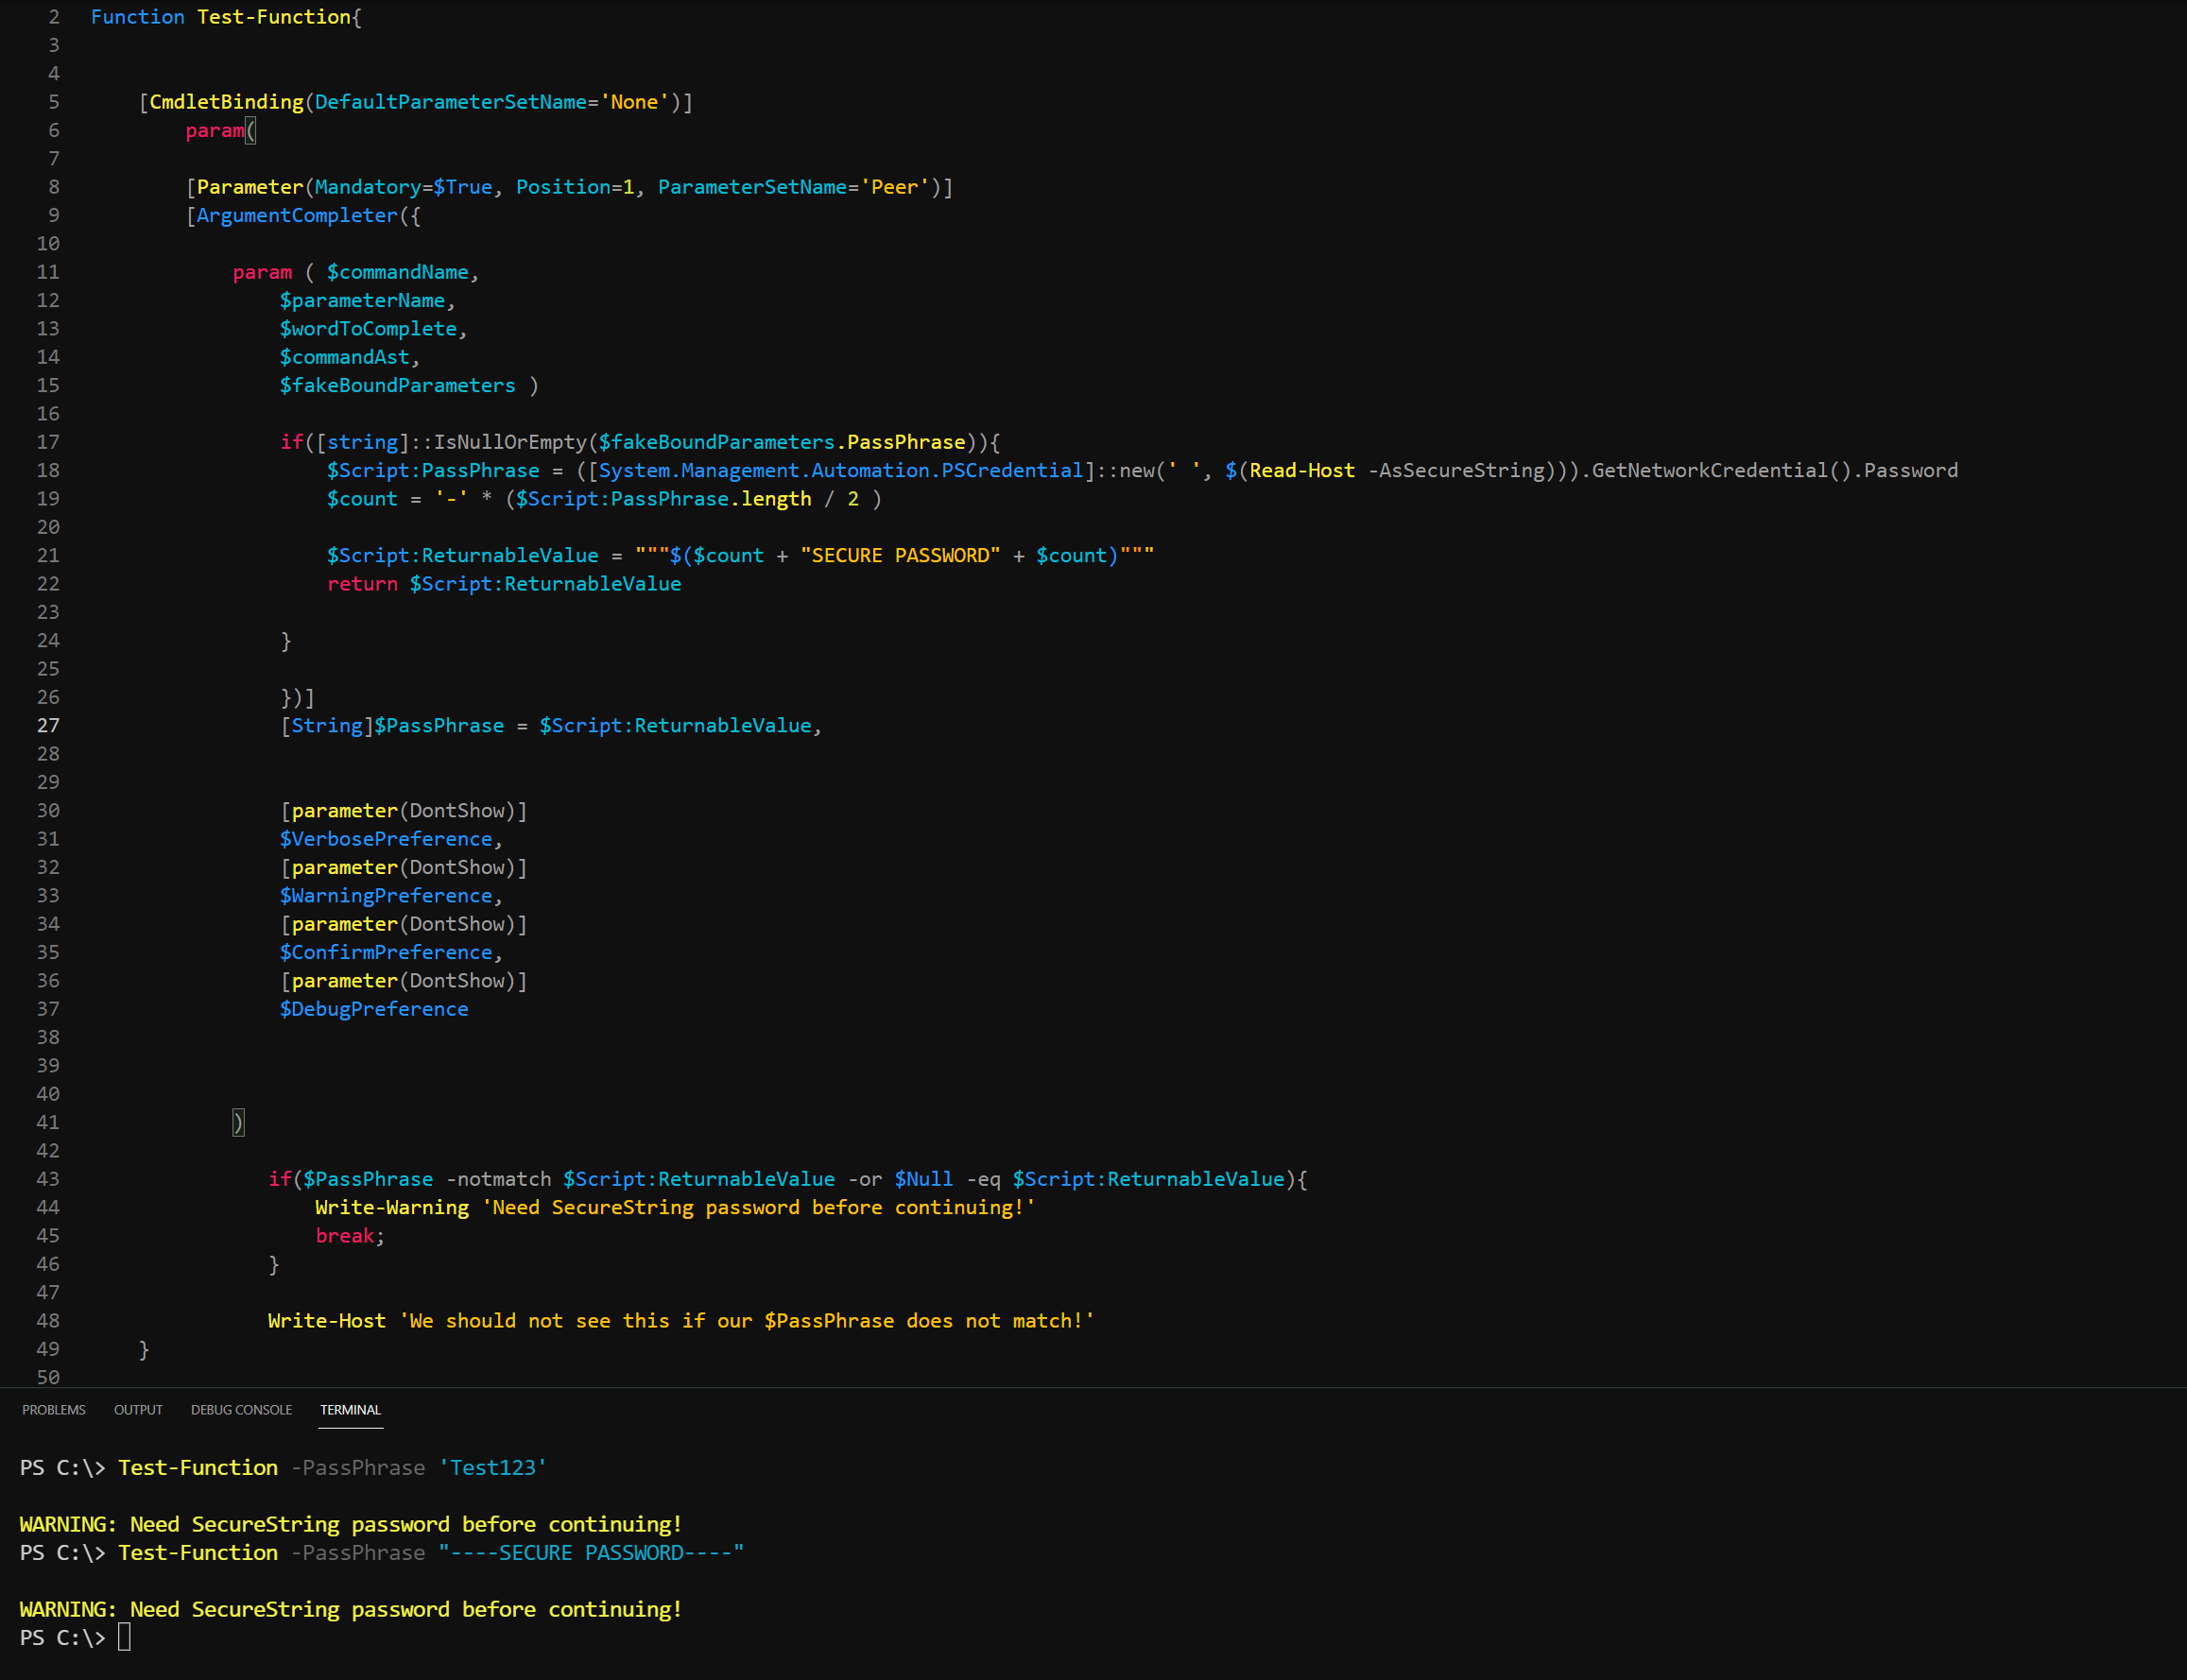The image size is (2187, 1680).
Task: Click the '$commandAst' variable
Action: coord(345,357)
